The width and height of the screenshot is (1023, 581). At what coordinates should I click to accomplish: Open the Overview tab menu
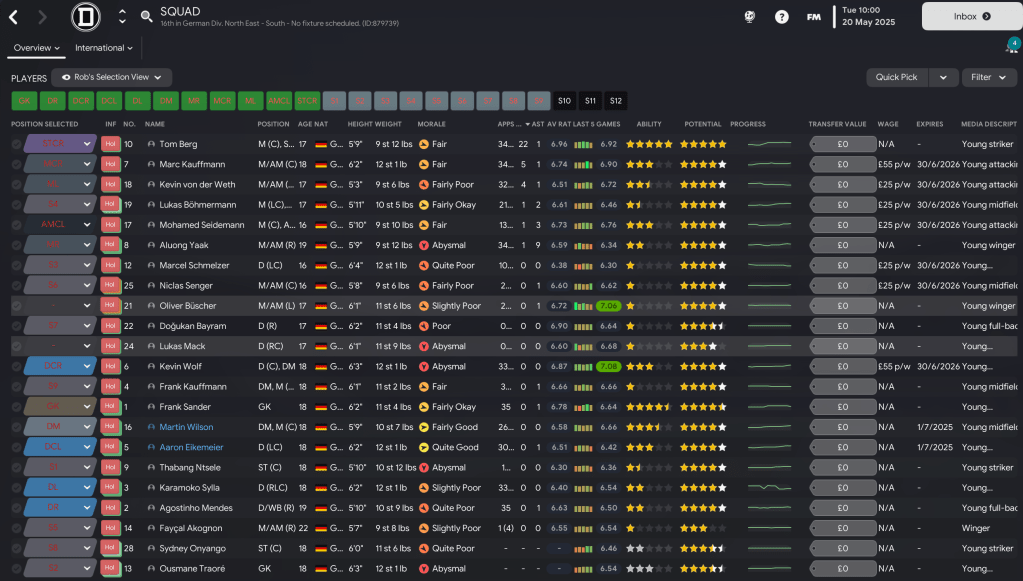tap(36, 48)
